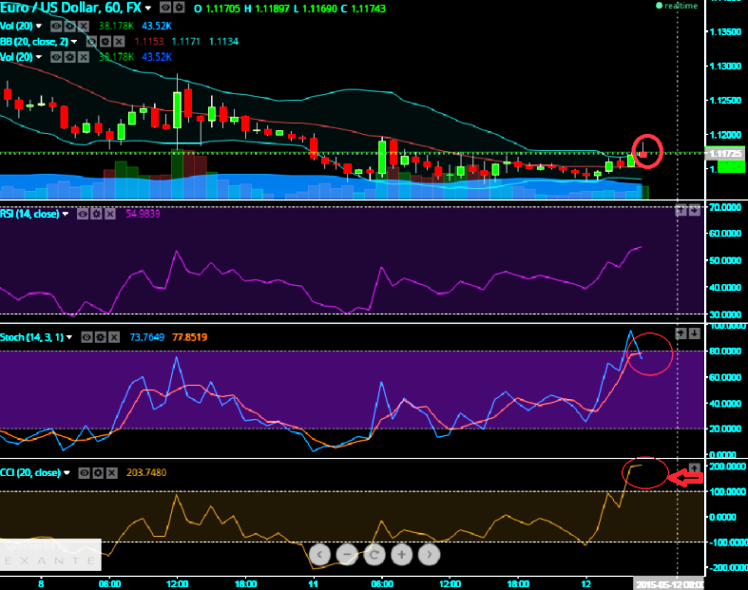Expand the CCI (20, close) dropdown arrow
Image resolution: width=748 pixels, height=590 pixels.
tap(67, 473)
